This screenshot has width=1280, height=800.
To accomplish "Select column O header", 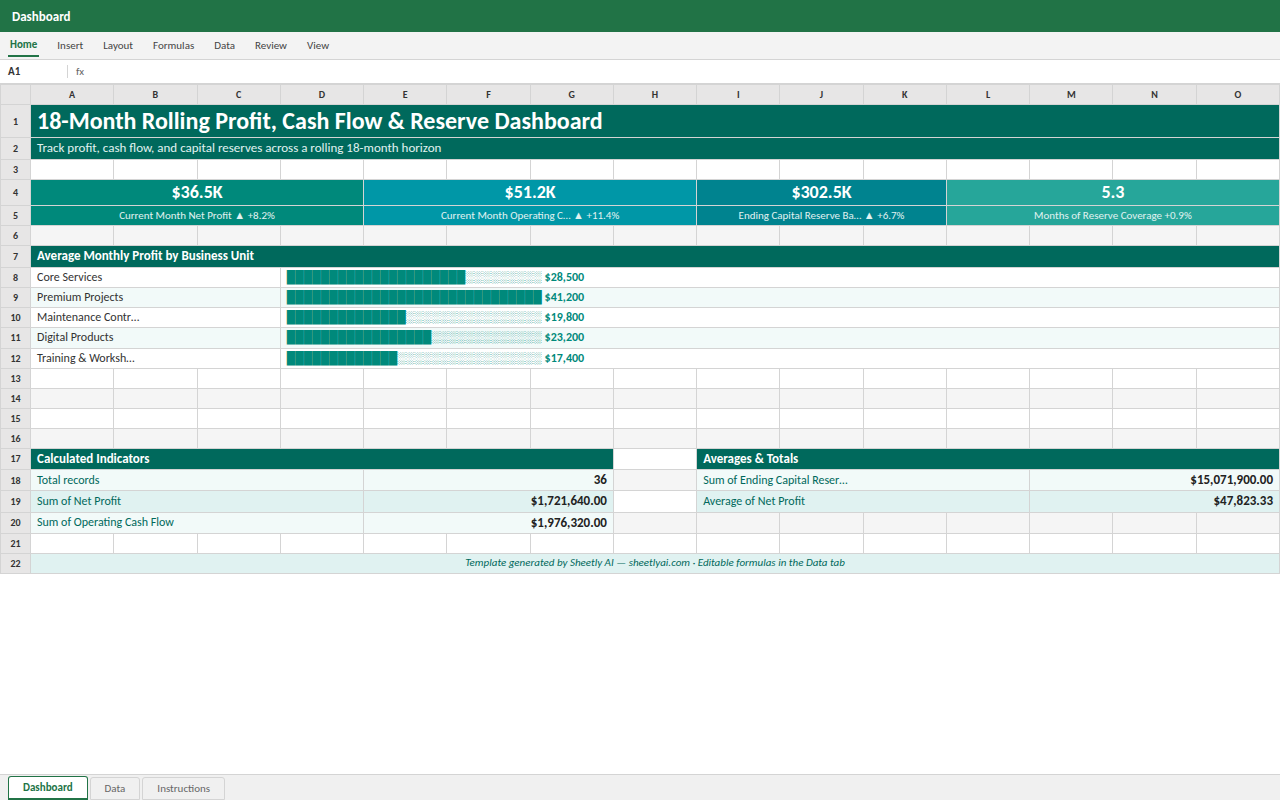I will coord(1238,94).
